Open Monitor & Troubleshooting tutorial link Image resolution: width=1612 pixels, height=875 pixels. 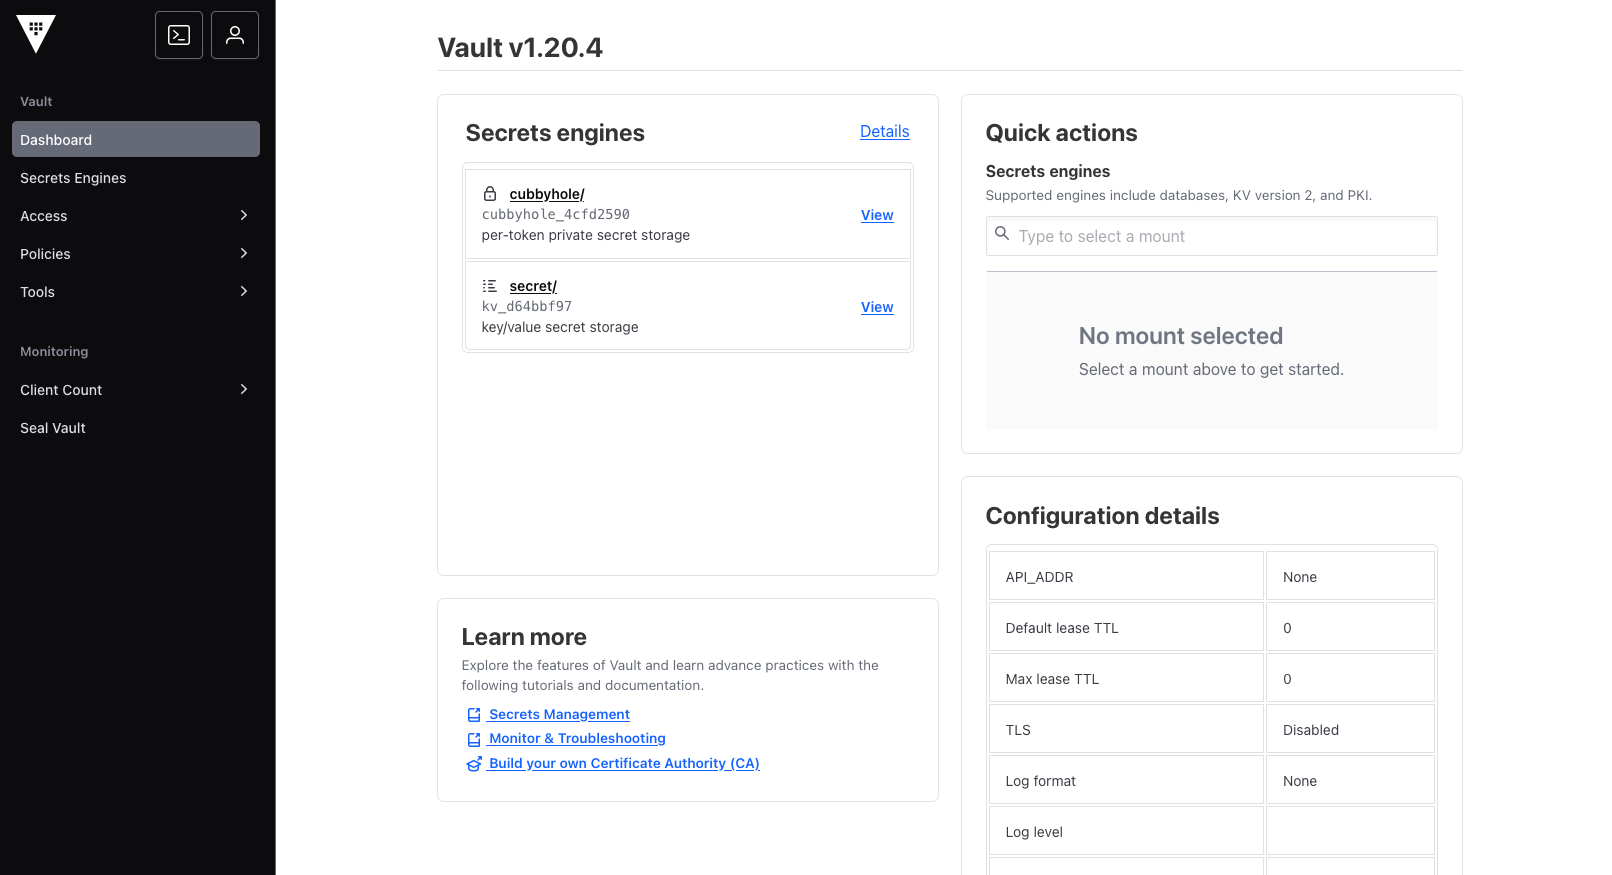(x=577, y=739)
